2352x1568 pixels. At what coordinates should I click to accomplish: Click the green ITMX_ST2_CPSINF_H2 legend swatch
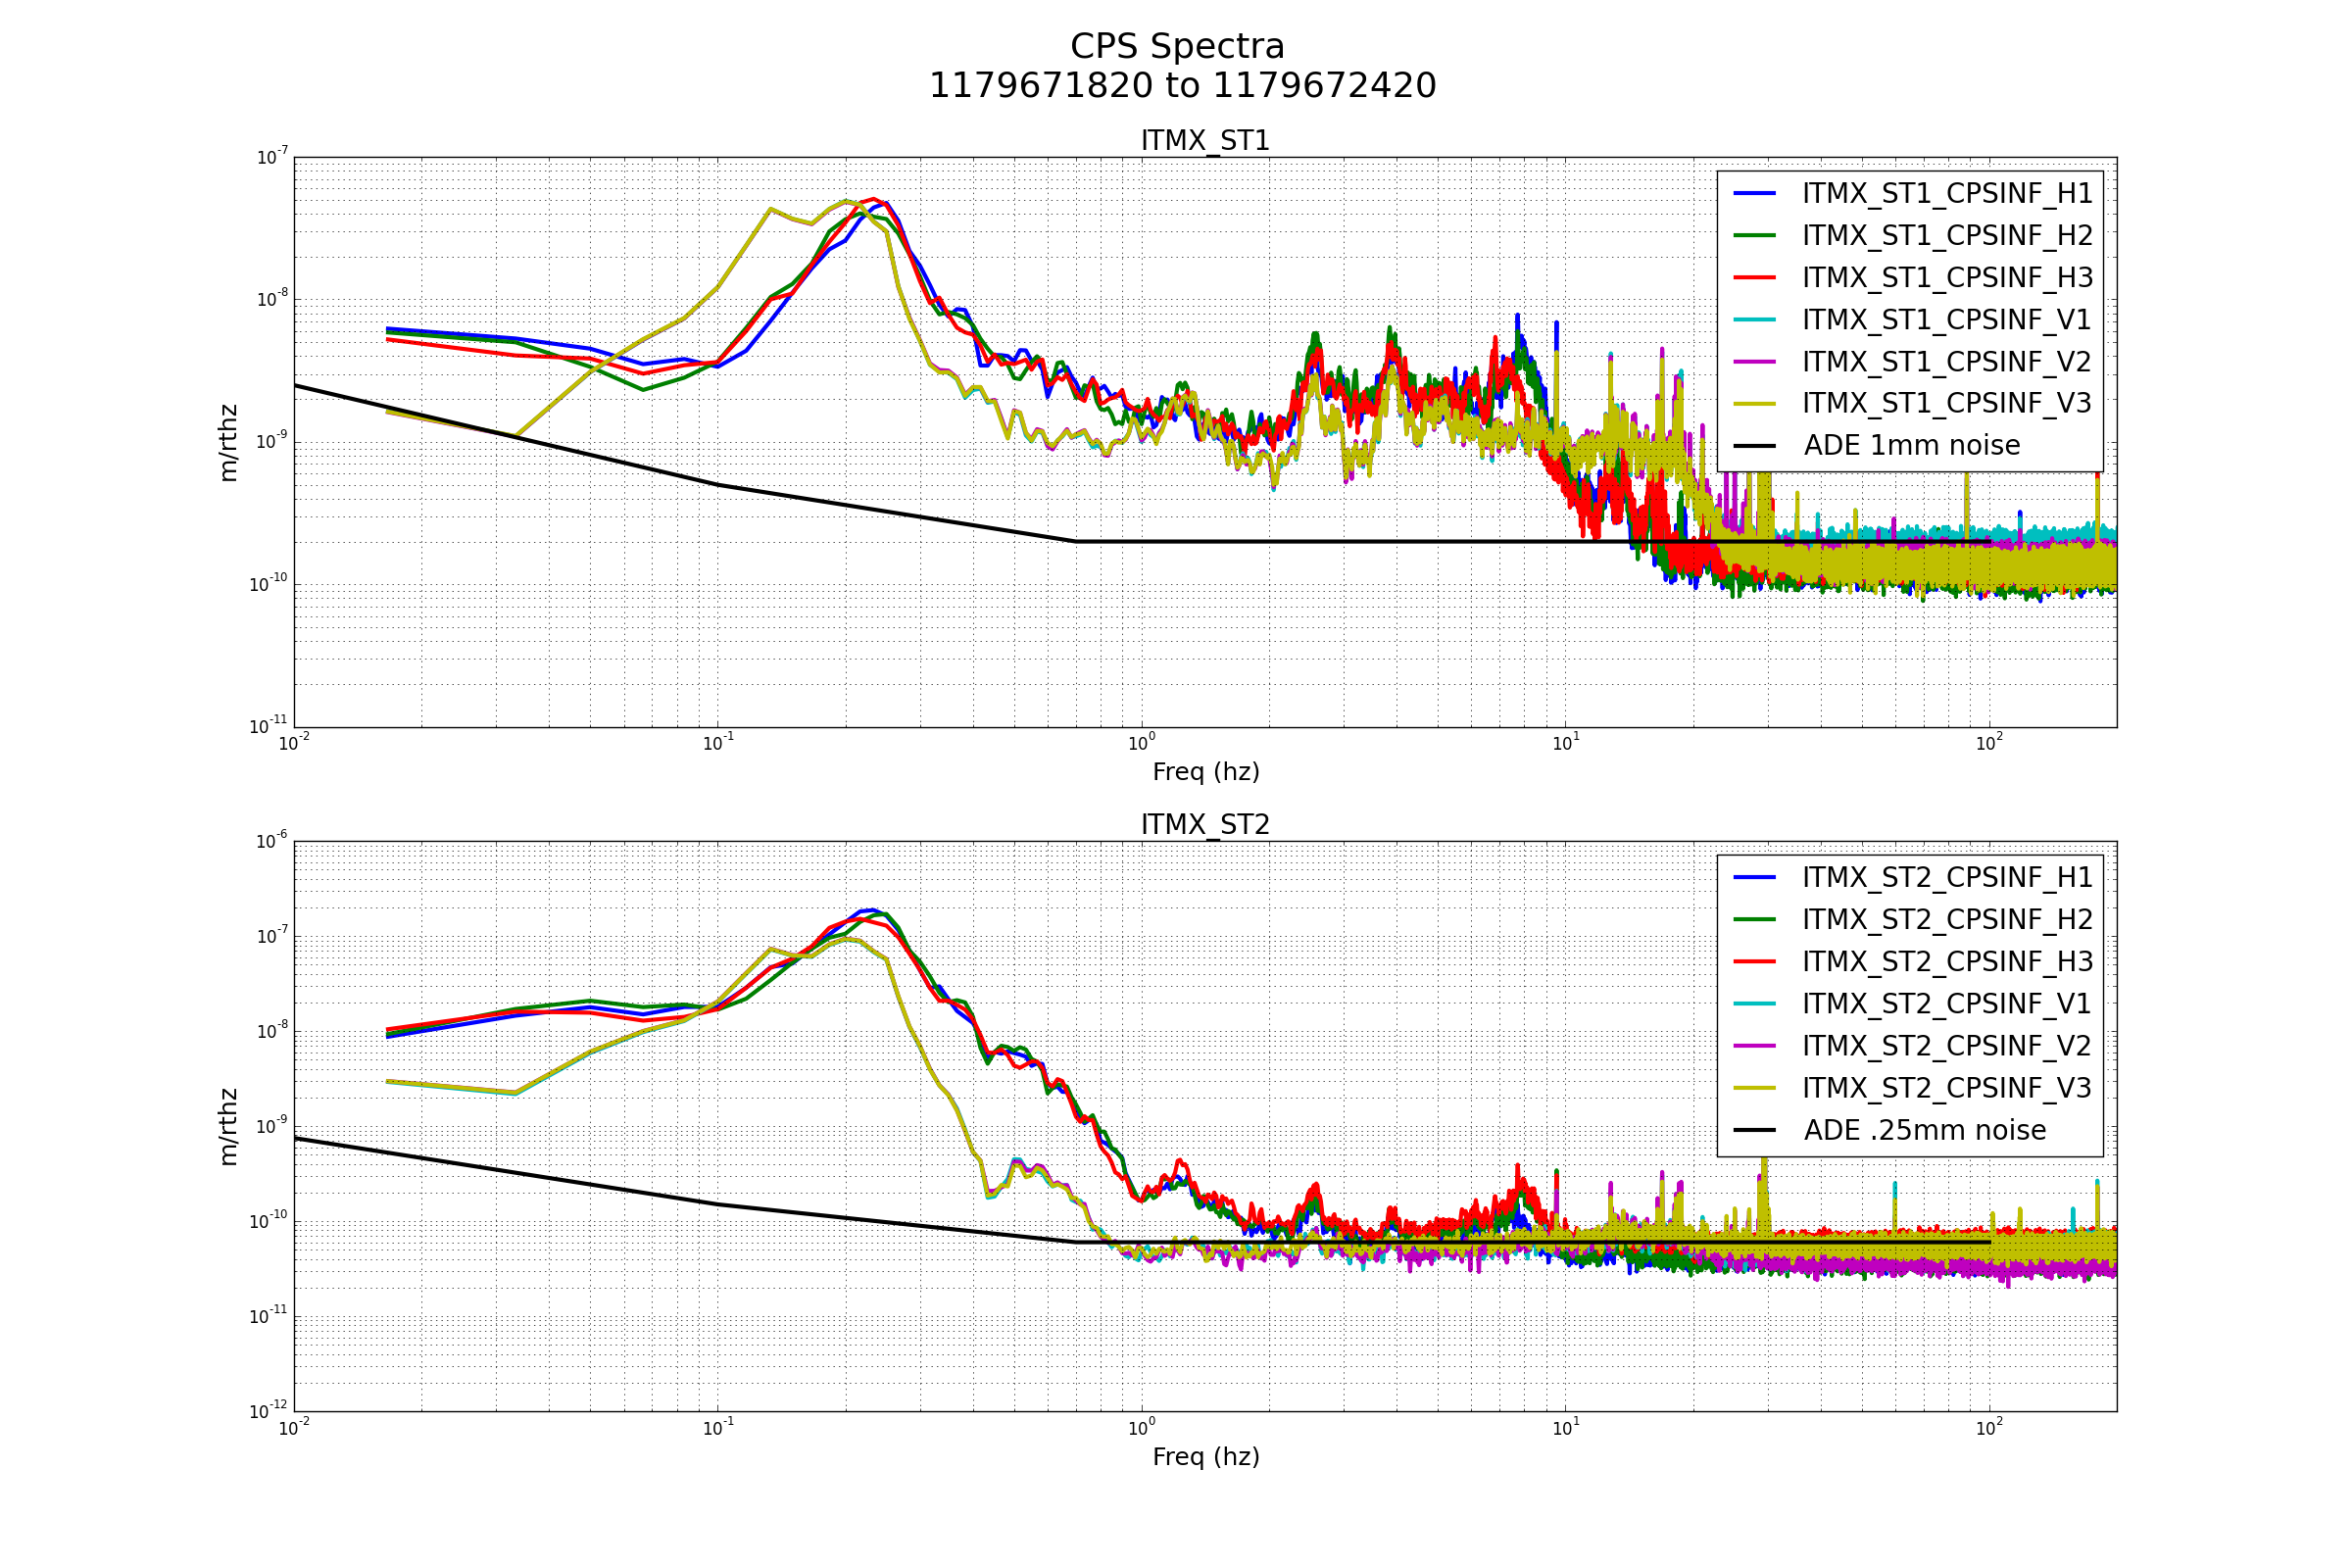[1754, 919]
